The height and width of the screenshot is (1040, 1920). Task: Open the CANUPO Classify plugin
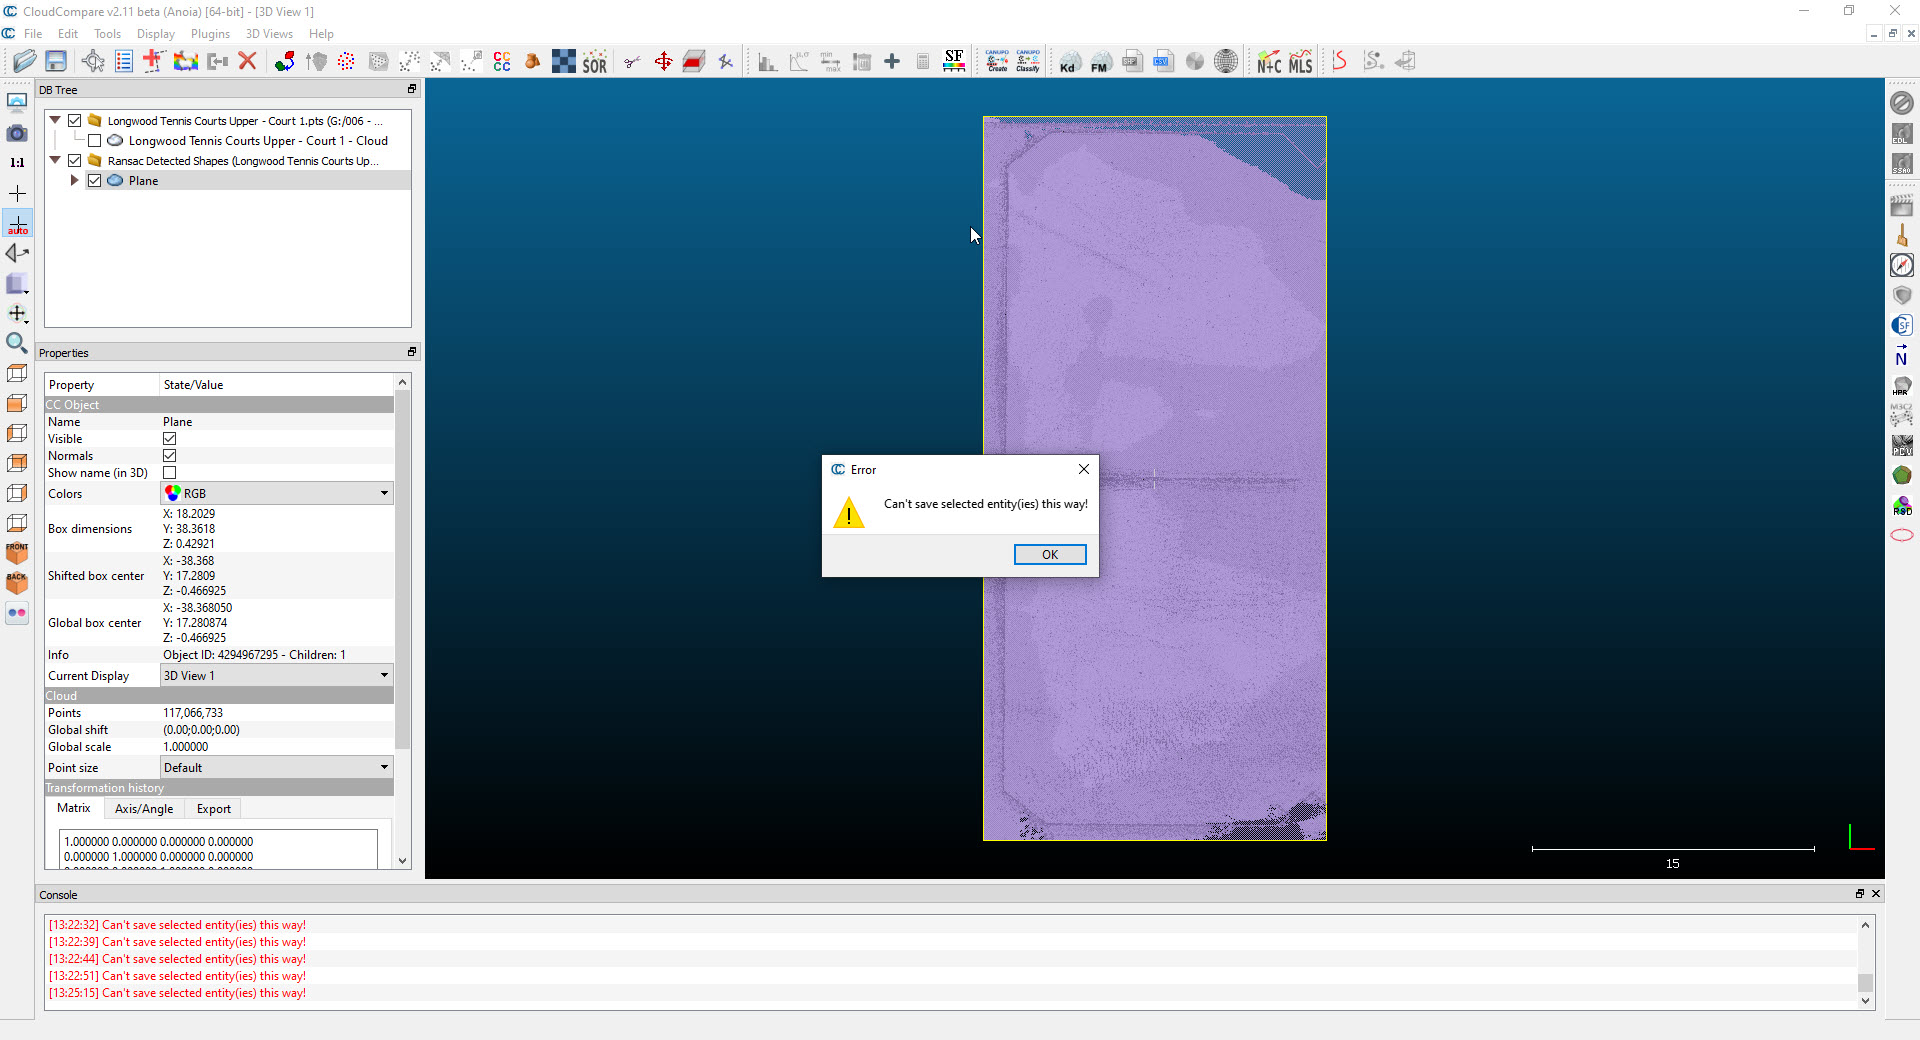click(1028, 62)
